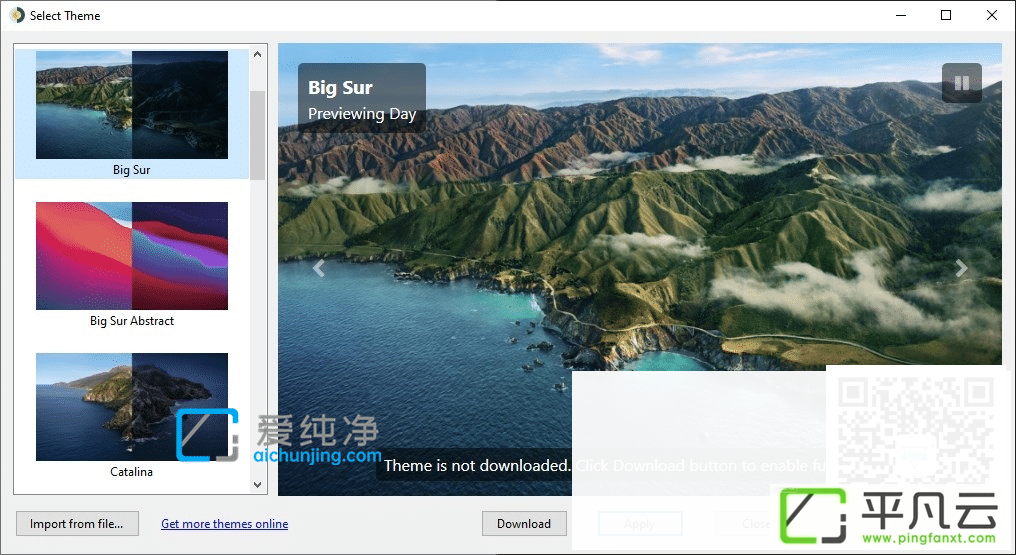Select the Big Sur Abstract theme thumbnail
Viewport: 1016px width, 555px height.
[x=132, y=256]
